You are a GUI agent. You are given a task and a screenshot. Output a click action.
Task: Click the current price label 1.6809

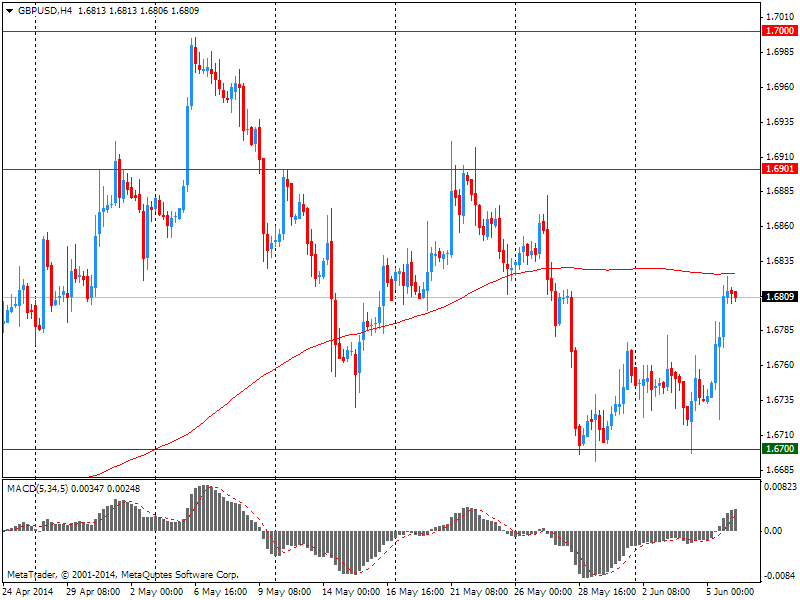click(x=780, y=297)
